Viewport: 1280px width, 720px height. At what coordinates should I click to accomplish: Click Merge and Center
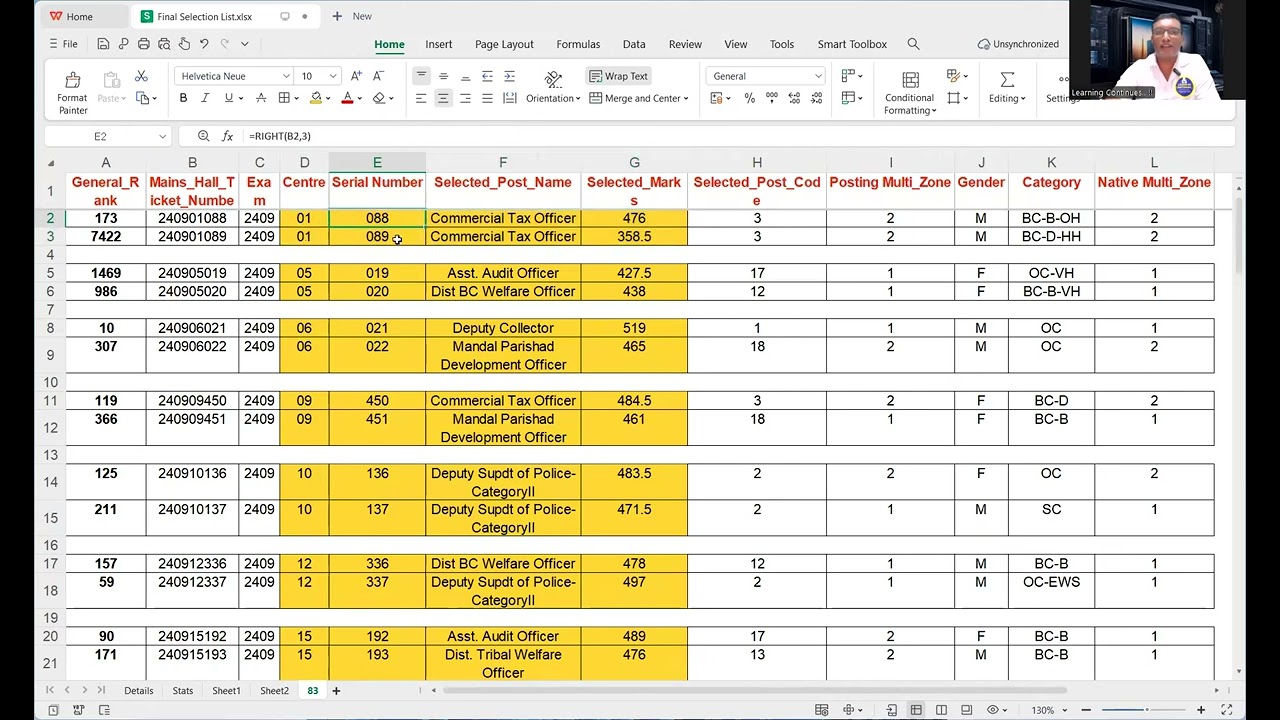[638, 98]
